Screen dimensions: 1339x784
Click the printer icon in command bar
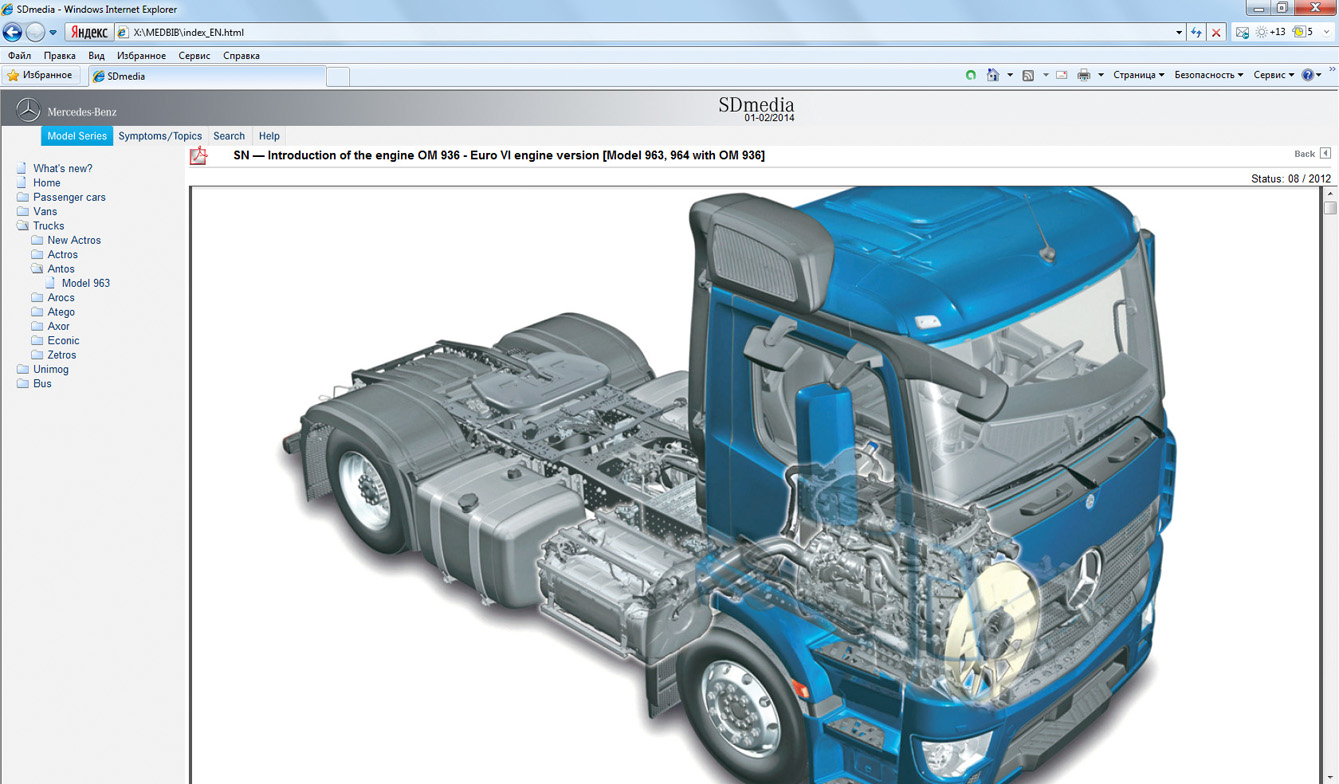point(1083,75)
